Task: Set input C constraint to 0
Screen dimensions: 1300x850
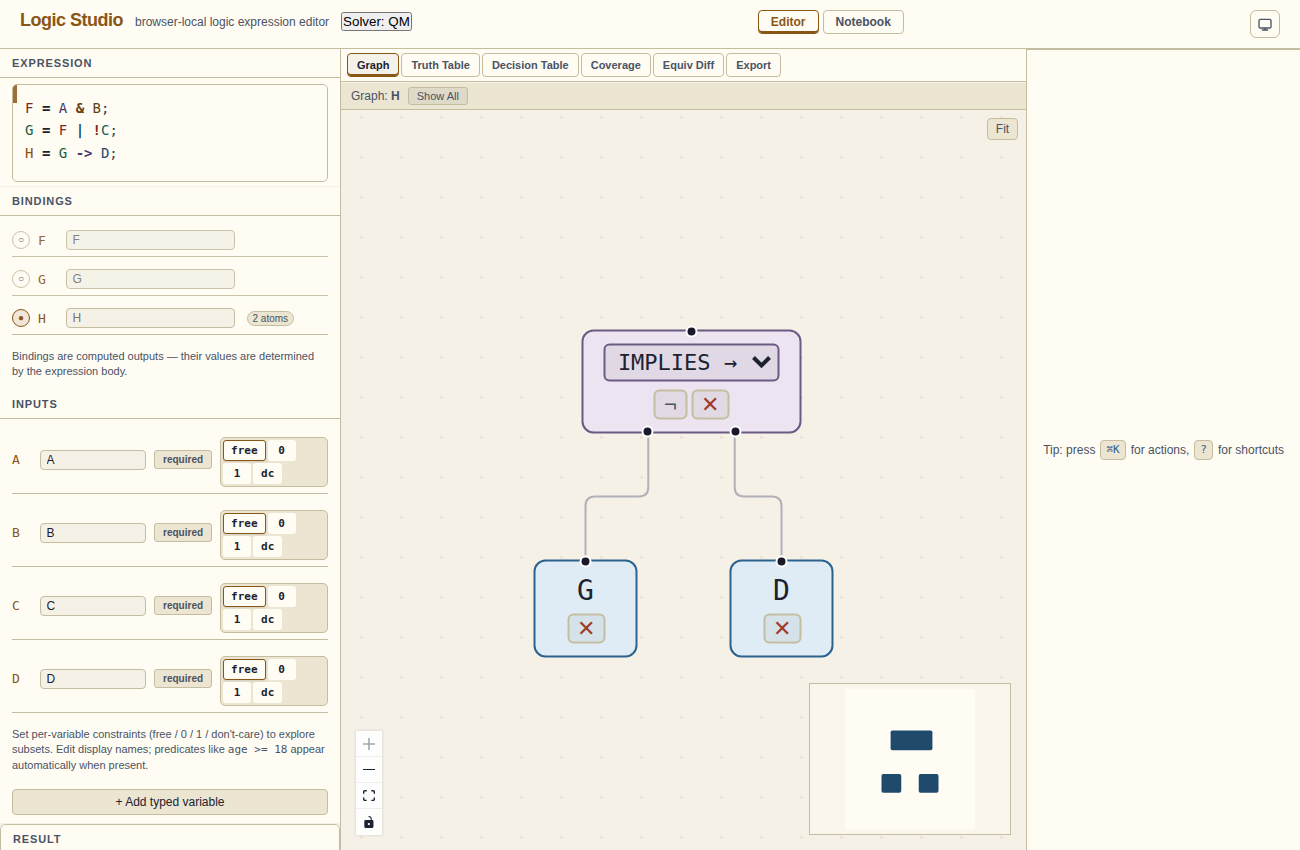Action: pos(281,596)
